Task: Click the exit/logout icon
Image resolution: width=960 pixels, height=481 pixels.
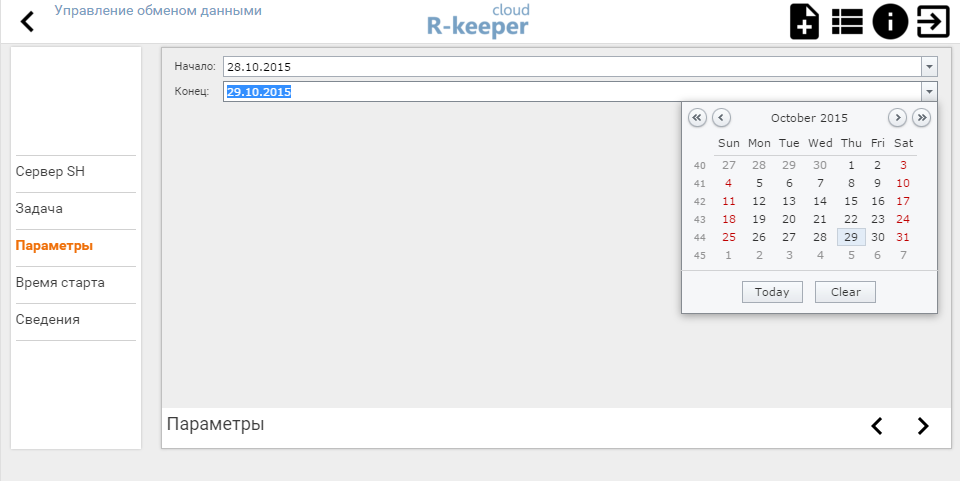Action: (x=933, y=22)
